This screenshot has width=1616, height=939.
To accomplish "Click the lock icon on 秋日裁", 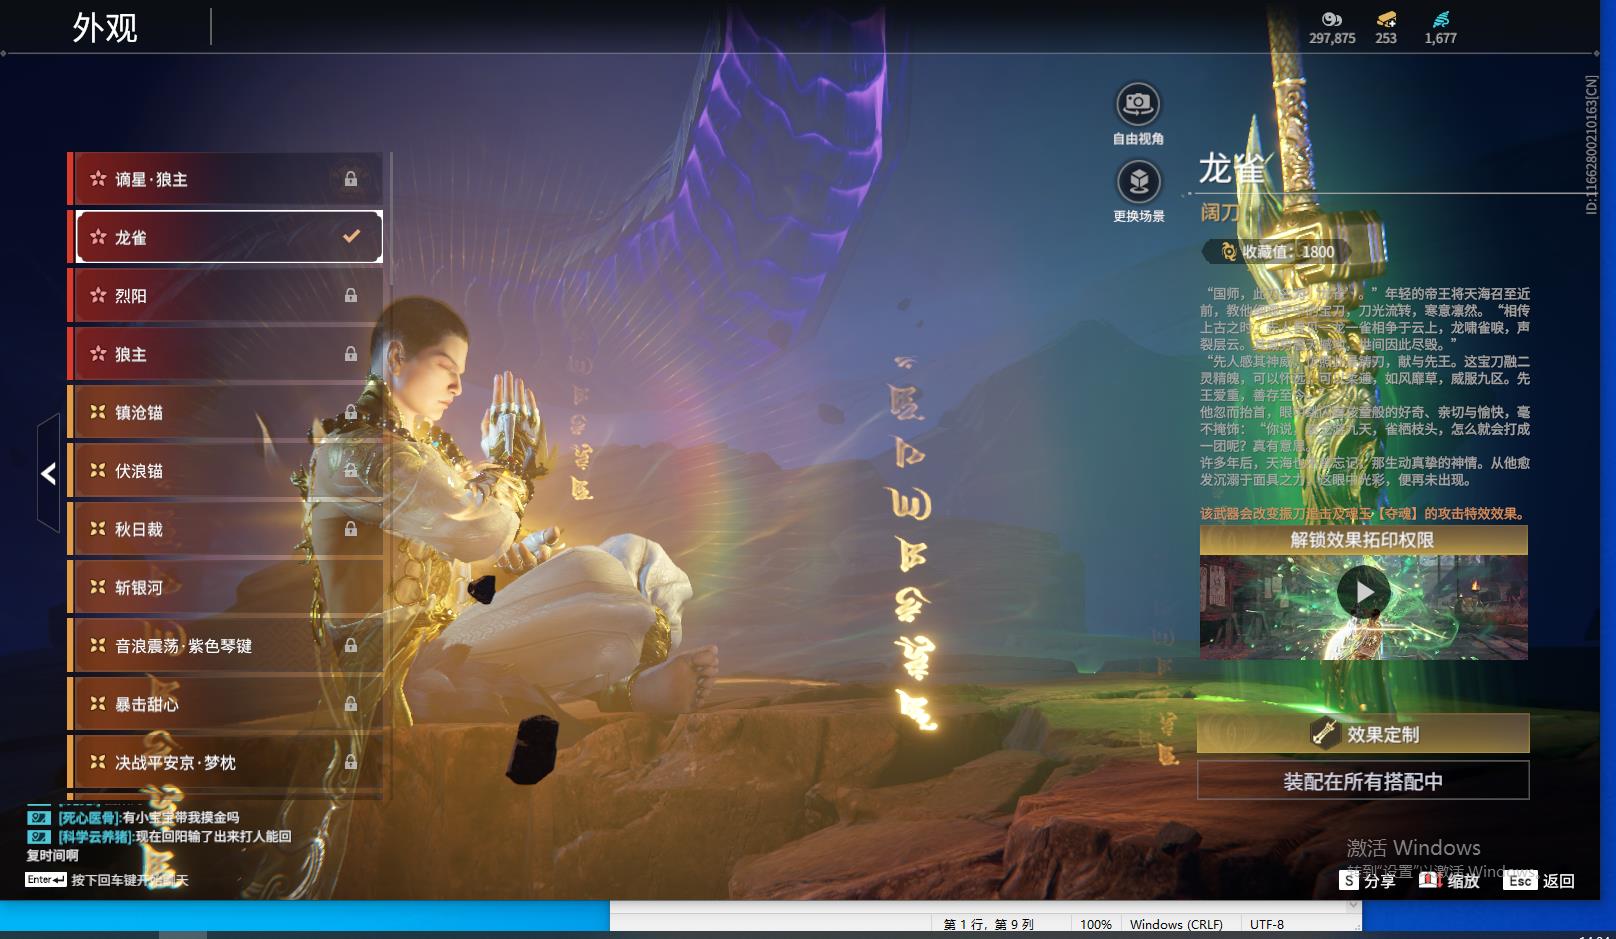I will click(351, 529).
